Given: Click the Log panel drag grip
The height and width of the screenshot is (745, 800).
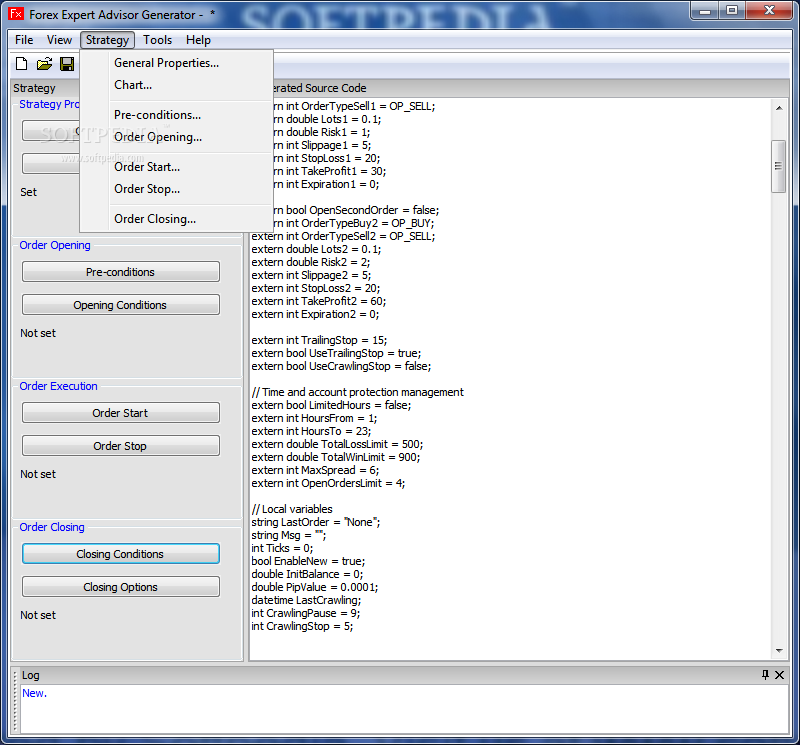Looking at the screenshot, I should pos(15,702).
